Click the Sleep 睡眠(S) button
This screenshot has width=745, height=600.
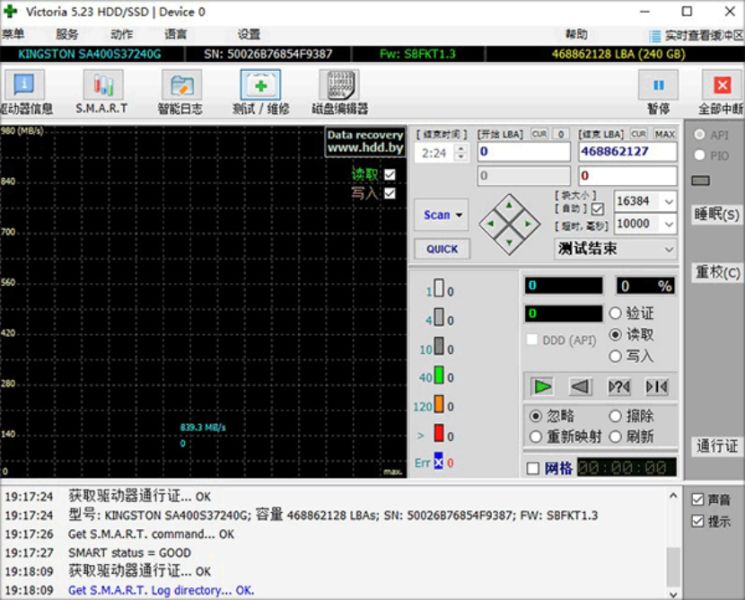pyautogui.click(x=716, y=214)
